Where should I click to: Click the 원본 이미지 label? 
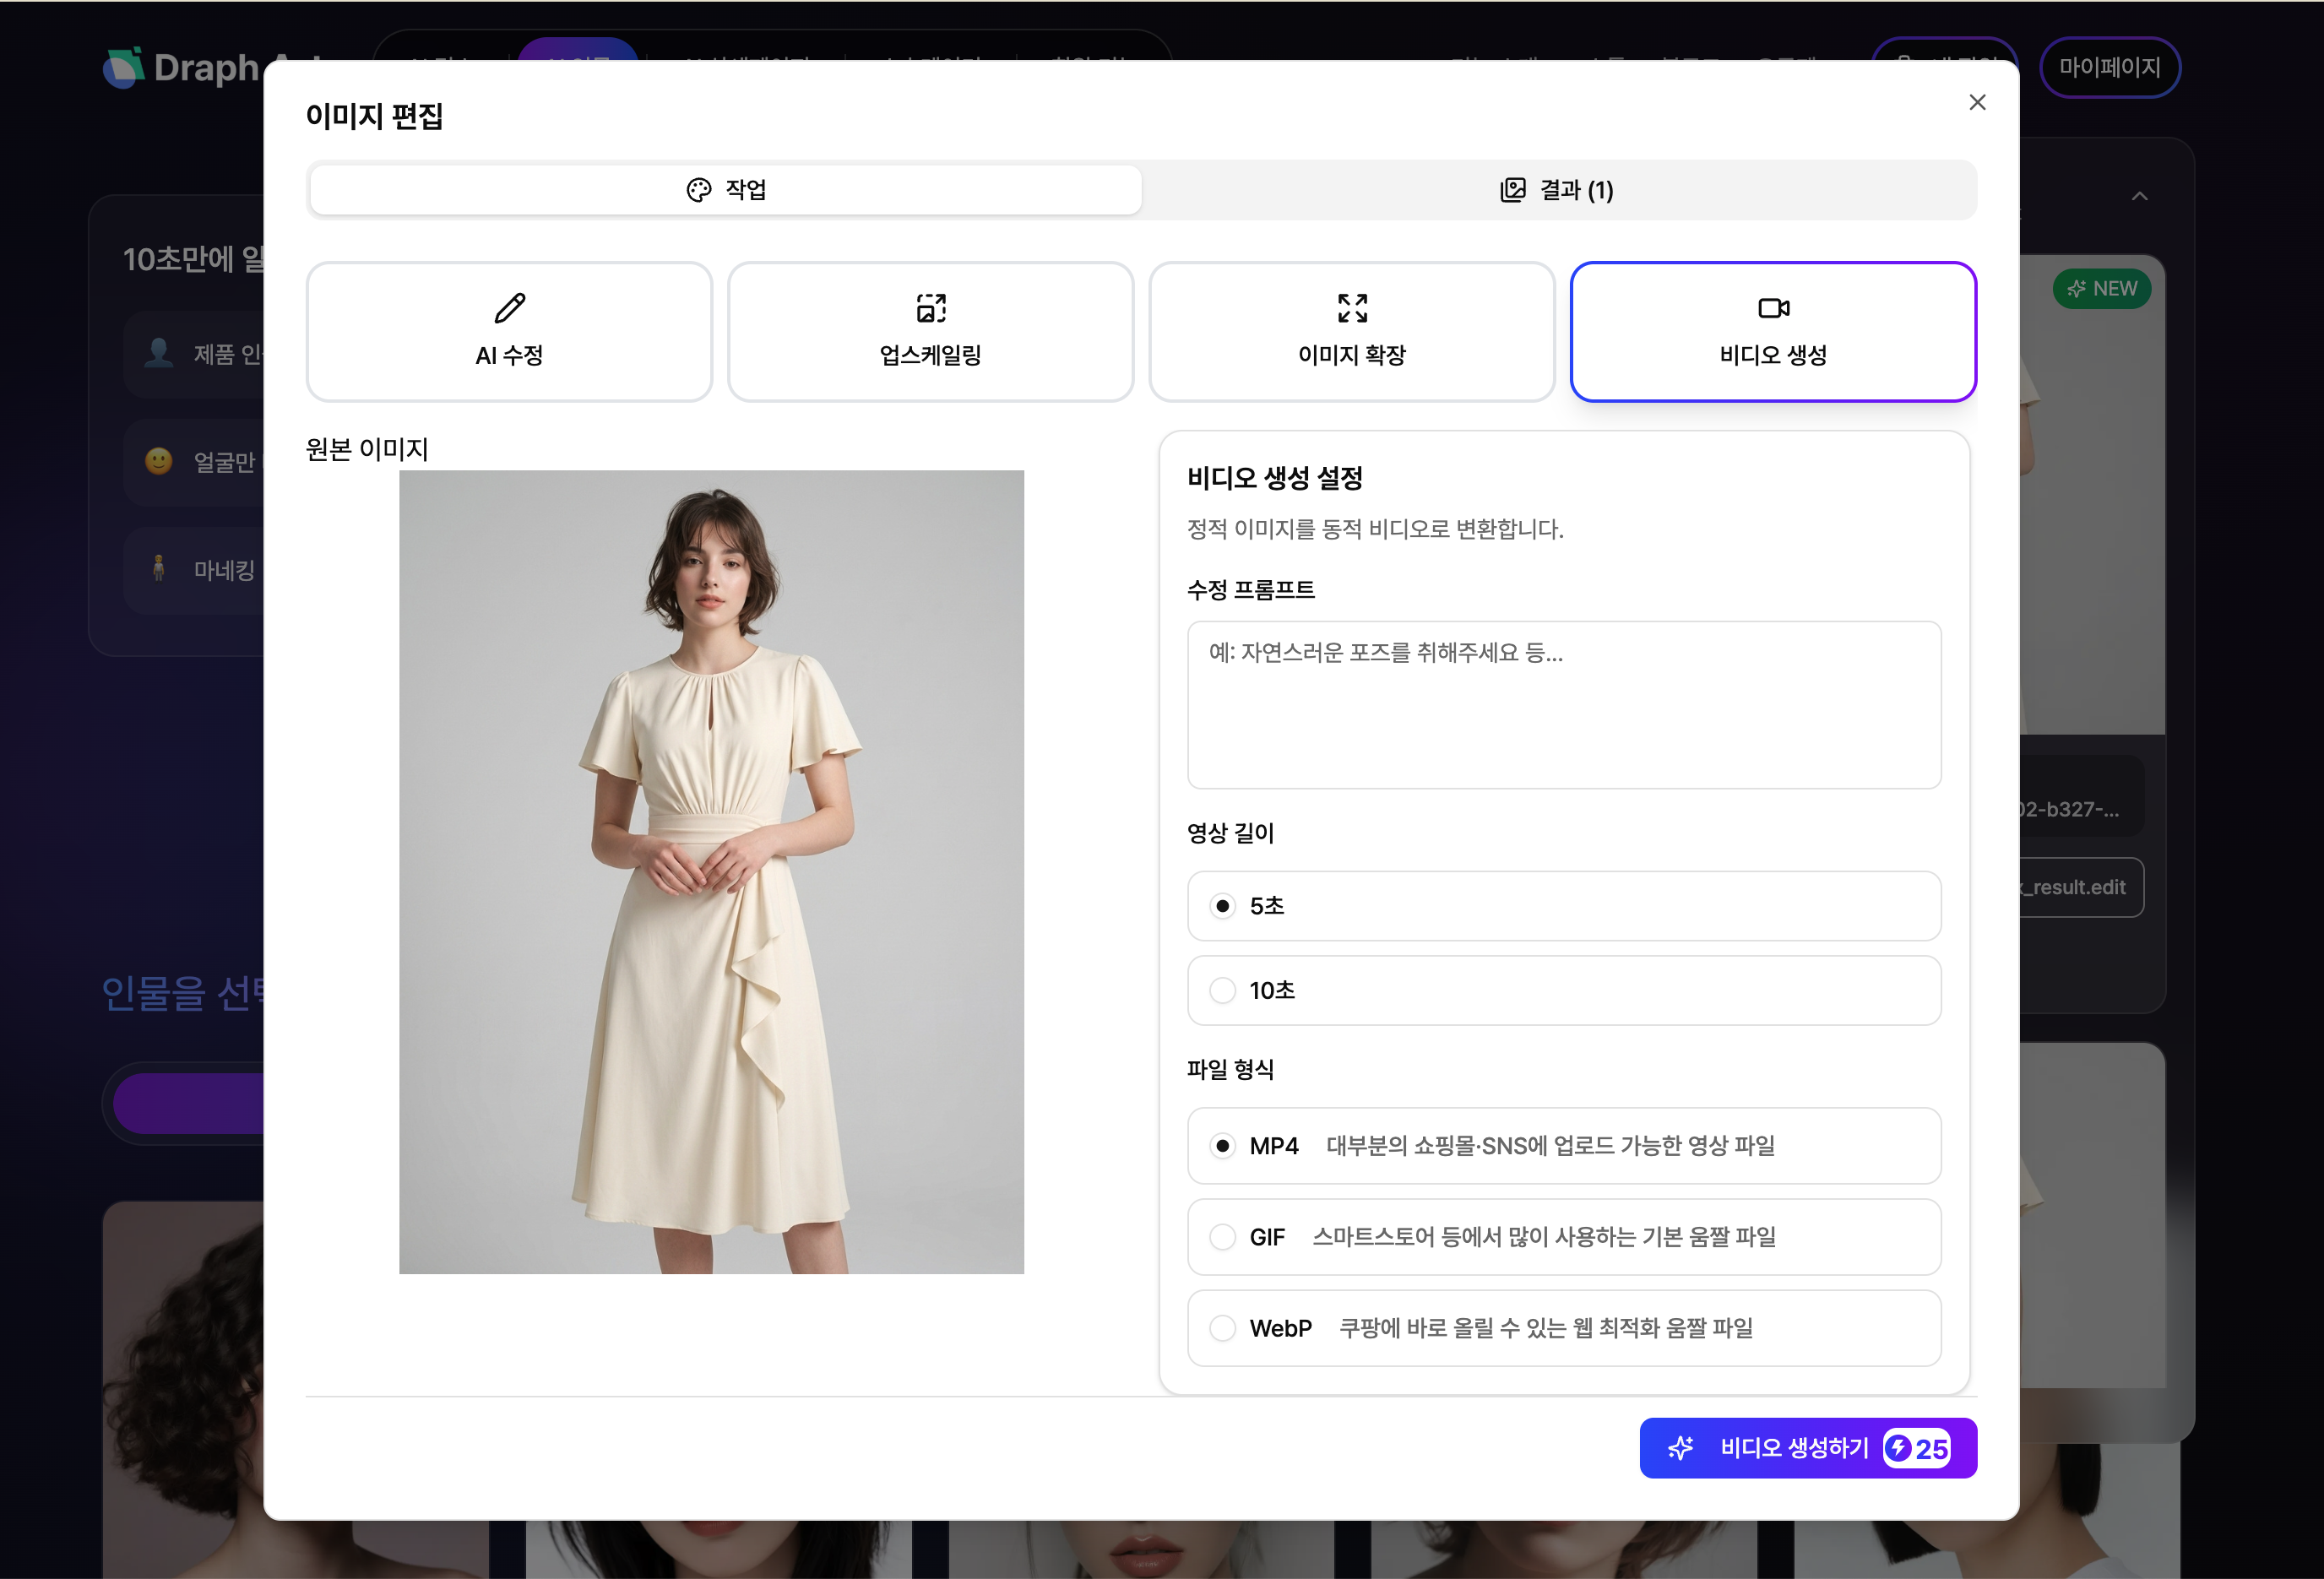point(366,449)
